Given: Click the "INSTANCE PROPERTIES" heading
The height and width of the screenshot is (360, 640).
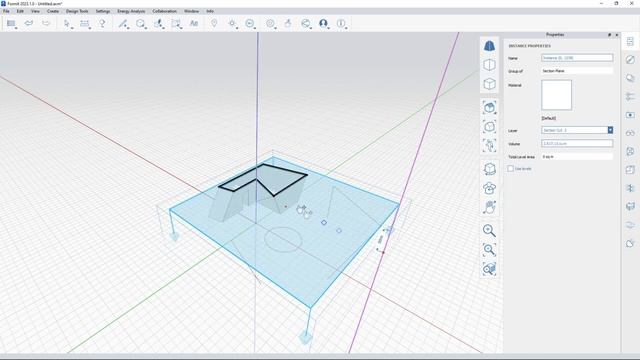Looking at the screenshot, I should coord(529,46).
